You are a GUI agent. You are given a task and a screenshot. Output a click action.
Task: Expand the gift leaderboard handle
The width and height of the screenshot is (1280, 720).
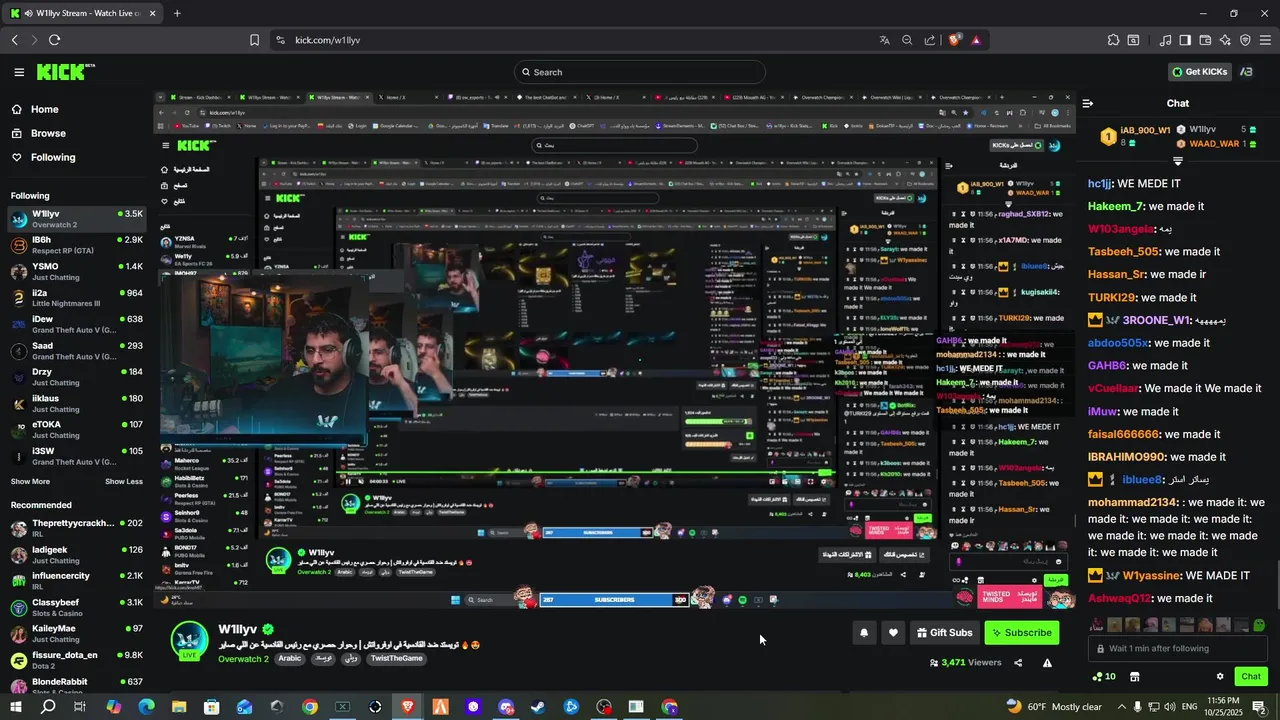coord(1178,161)
